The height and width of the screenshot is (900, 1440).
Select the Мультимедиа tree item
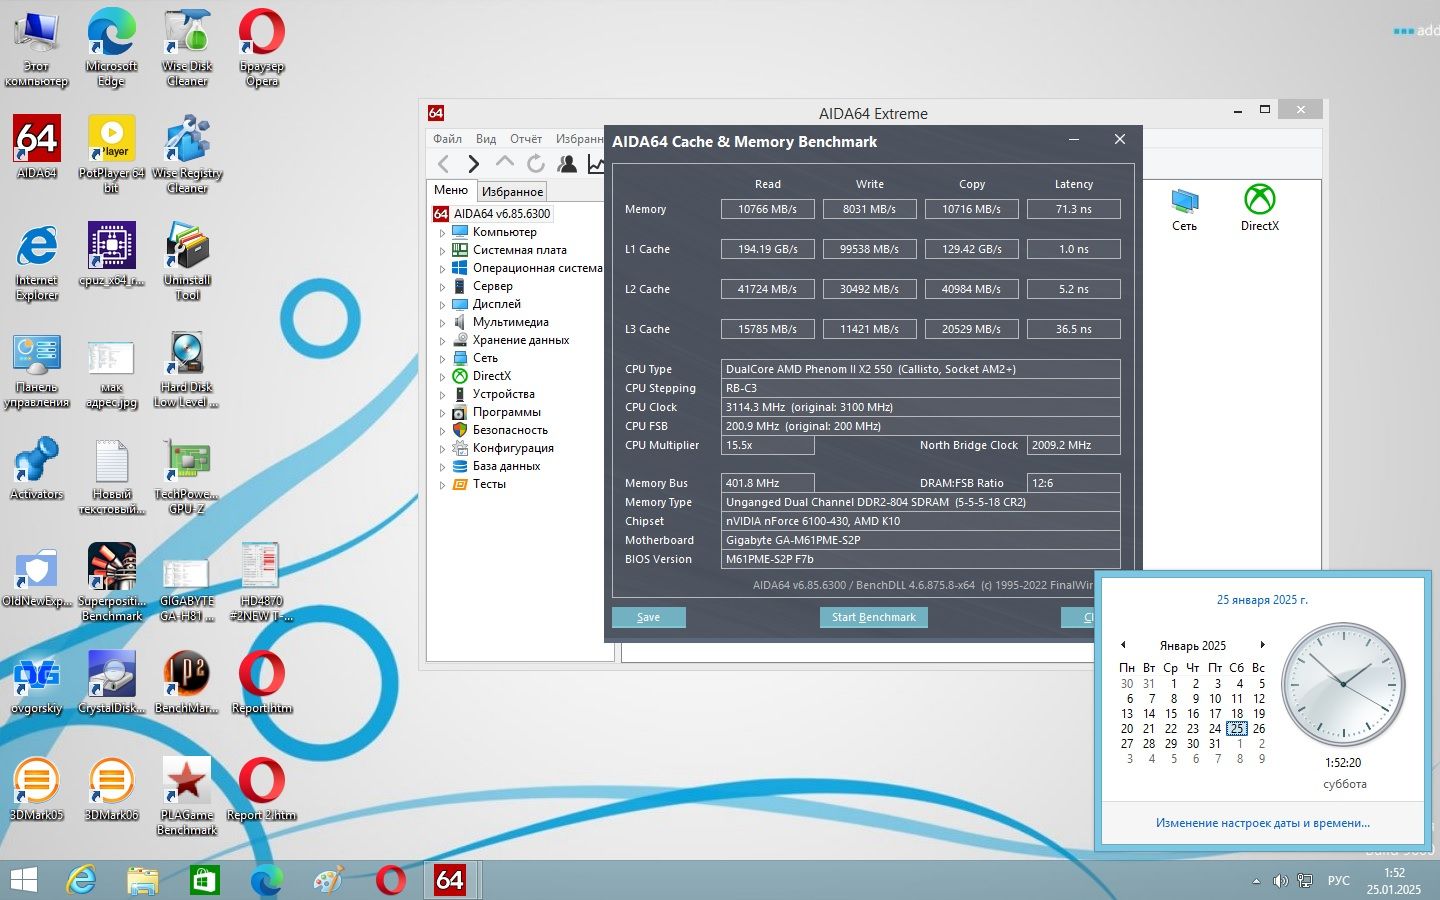click(511, 322)
